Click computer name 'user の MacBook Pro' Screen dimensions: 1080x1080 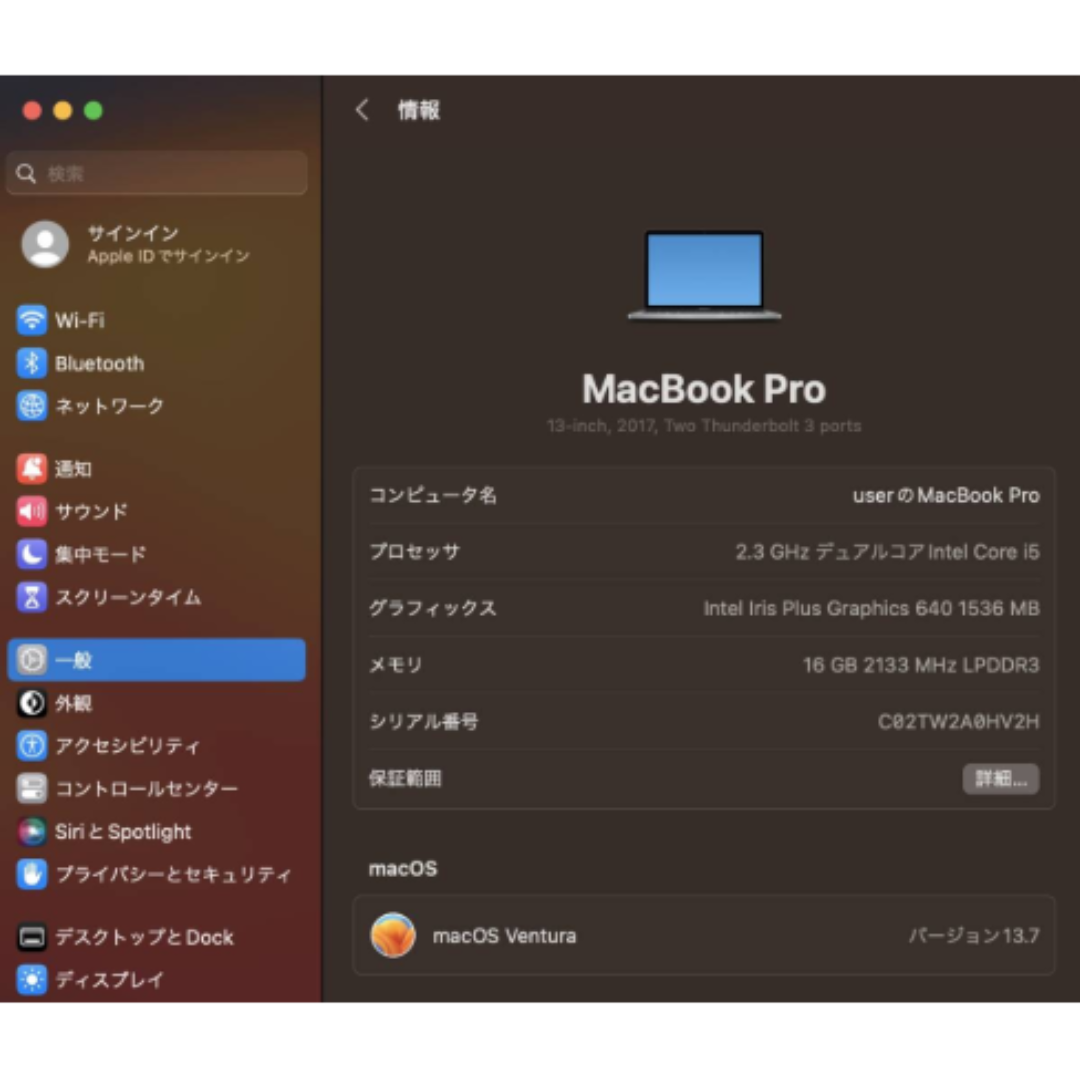click(x=946, y=495)
